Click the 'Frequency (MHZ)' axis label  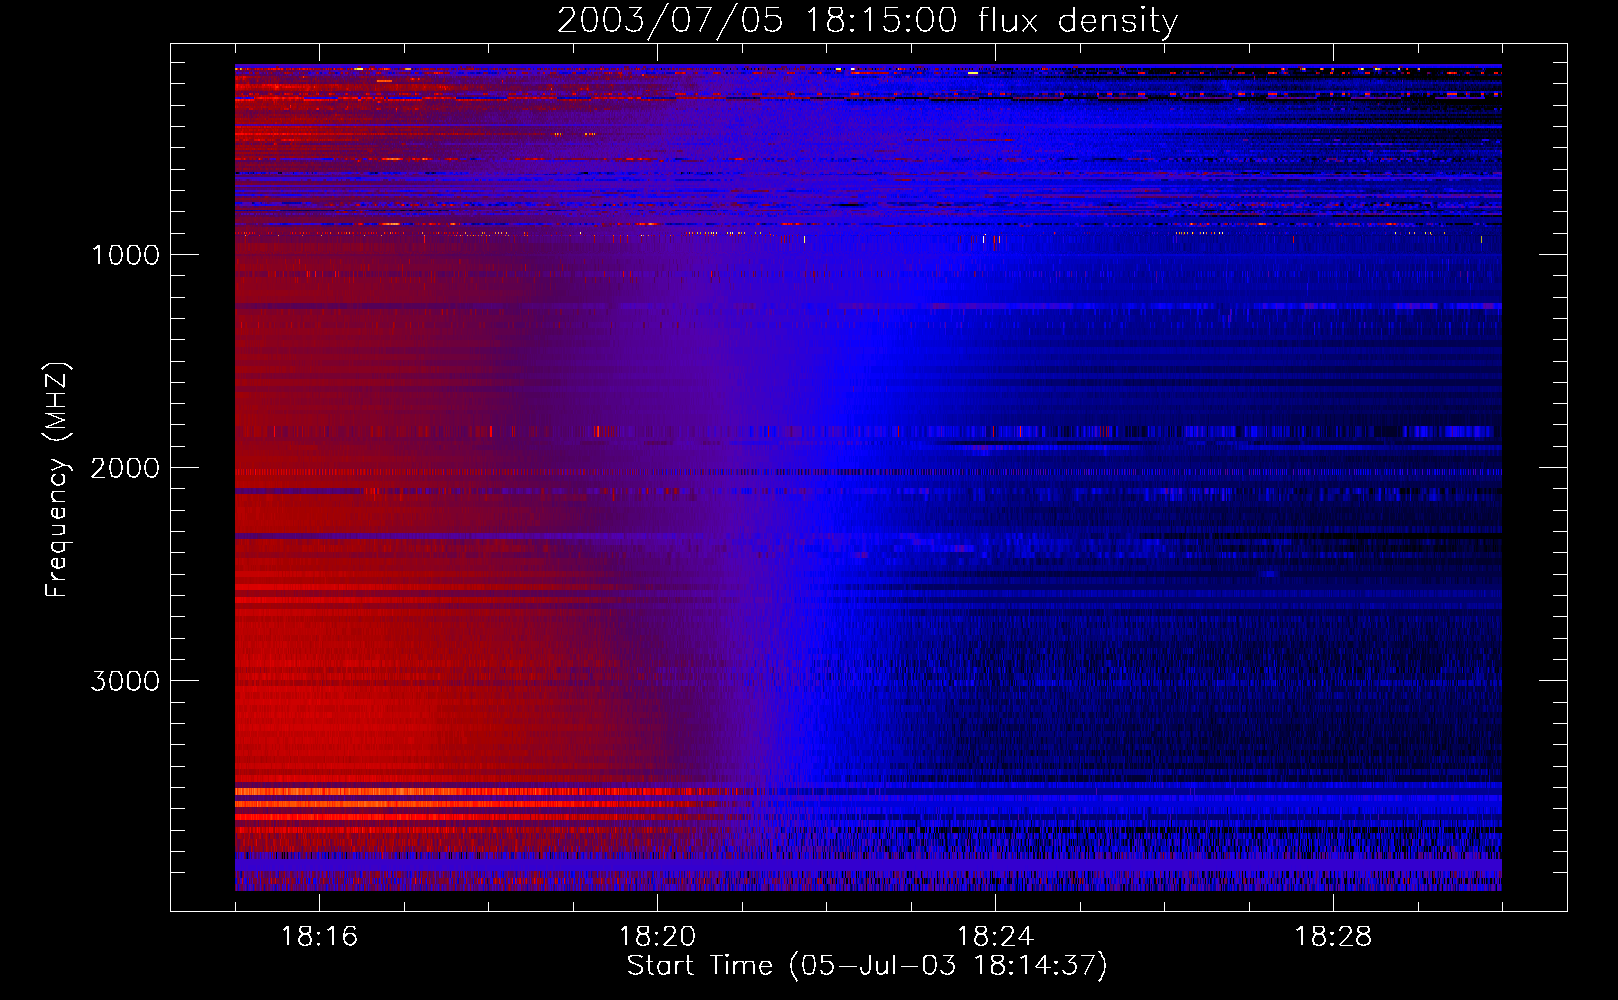(x=57, y=480)
